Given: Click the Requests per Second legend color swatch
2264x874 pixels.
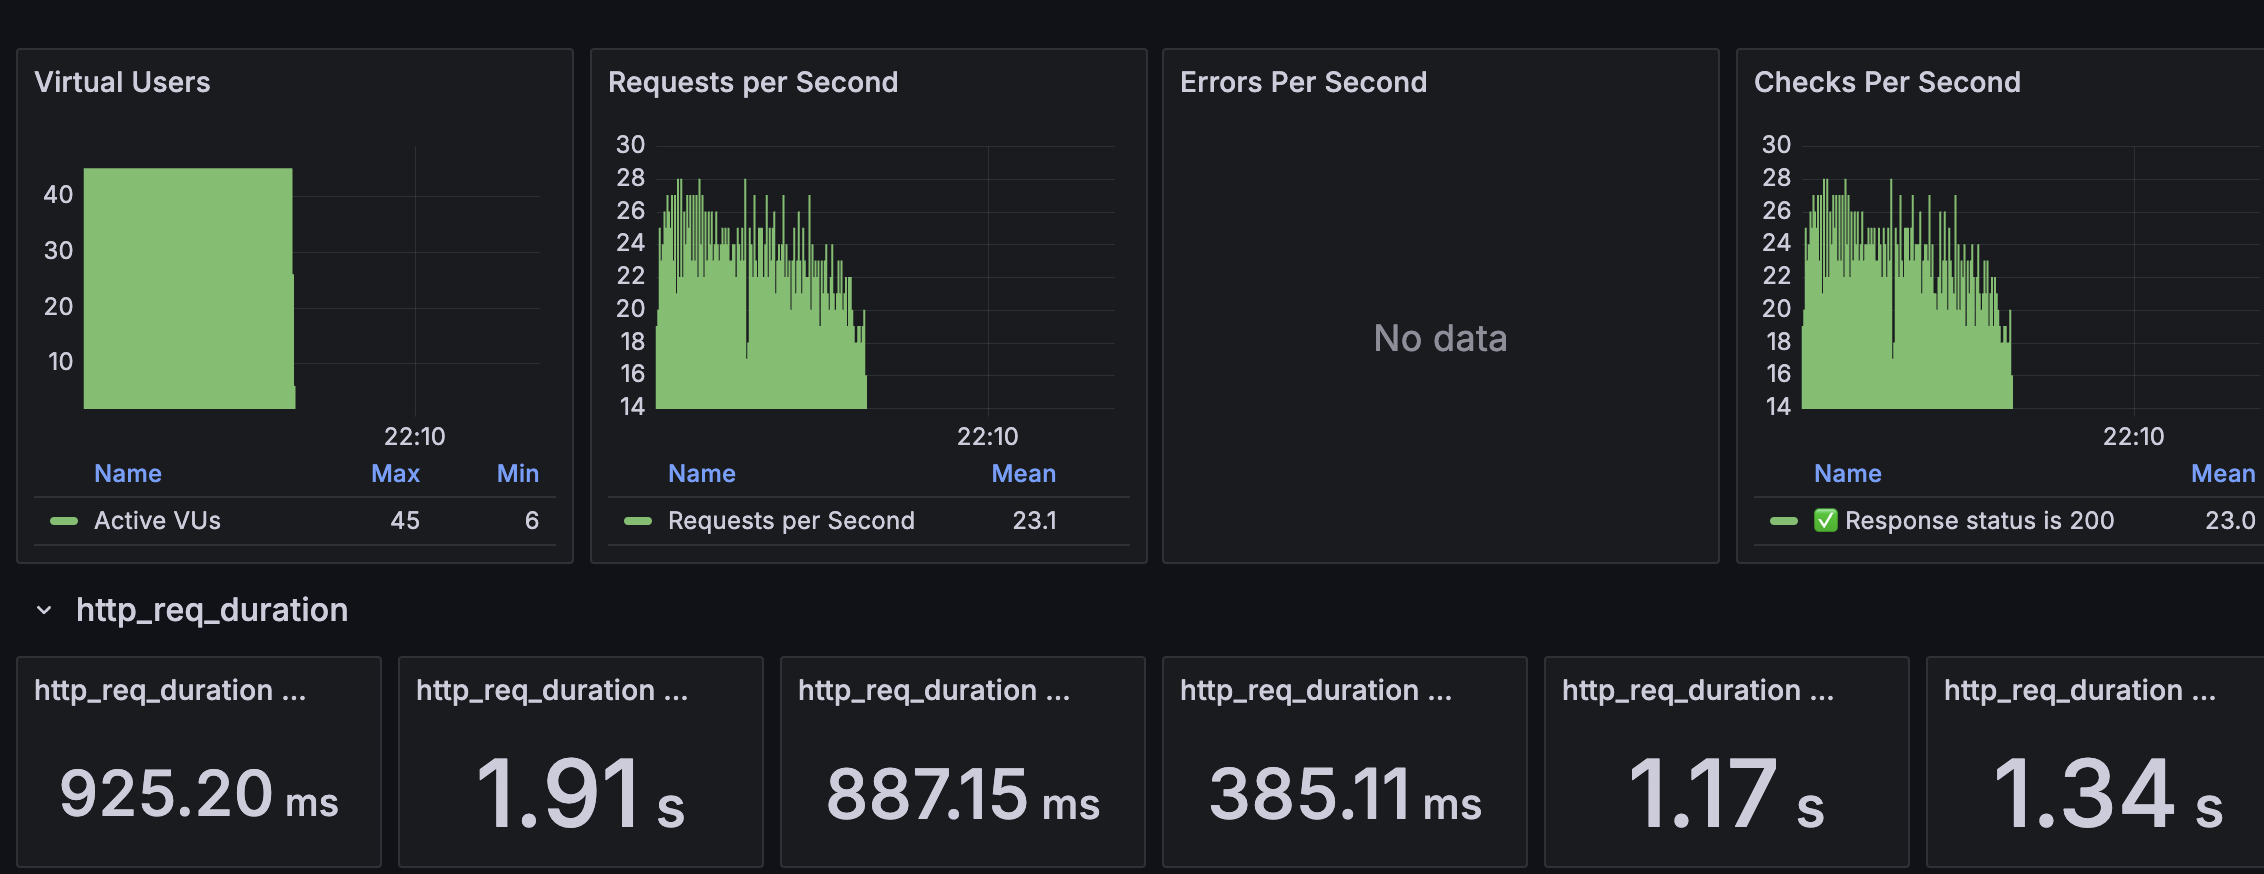Looking at the screenshot, I should coord(638,521).
